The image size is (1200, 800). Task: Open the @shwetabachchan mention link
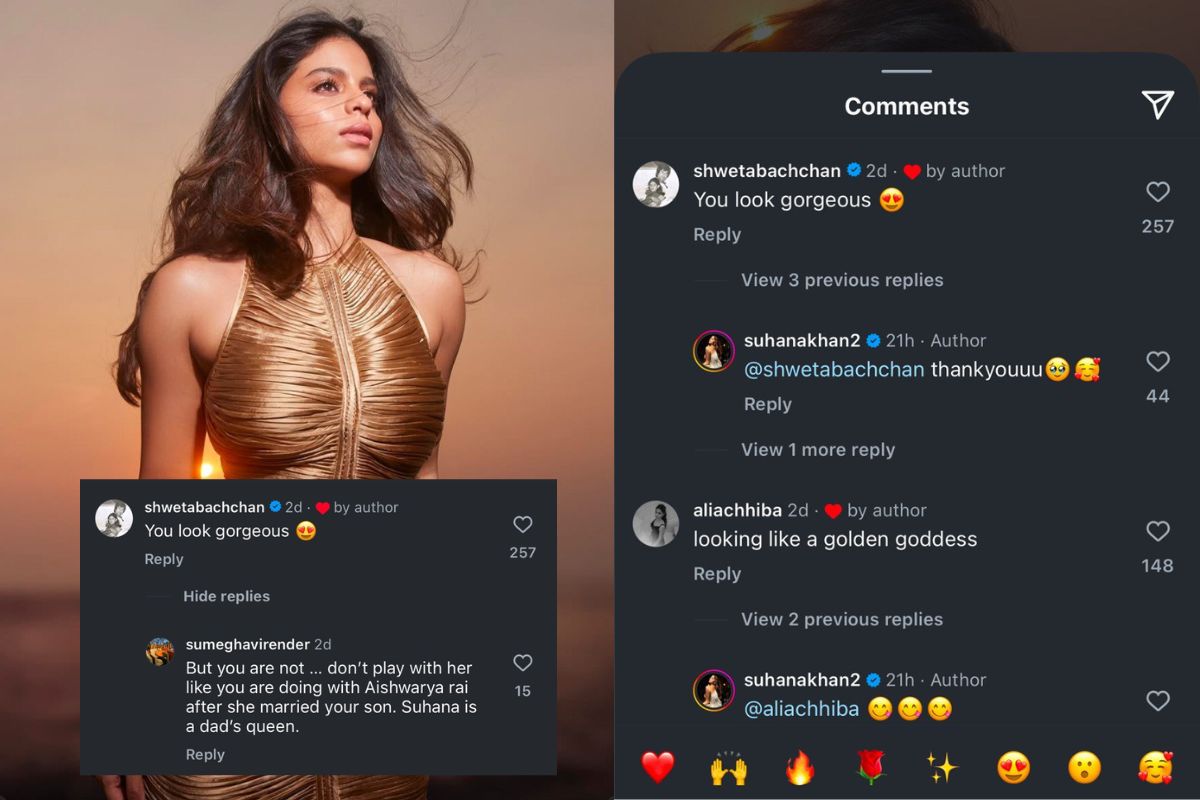coord(833,370)
